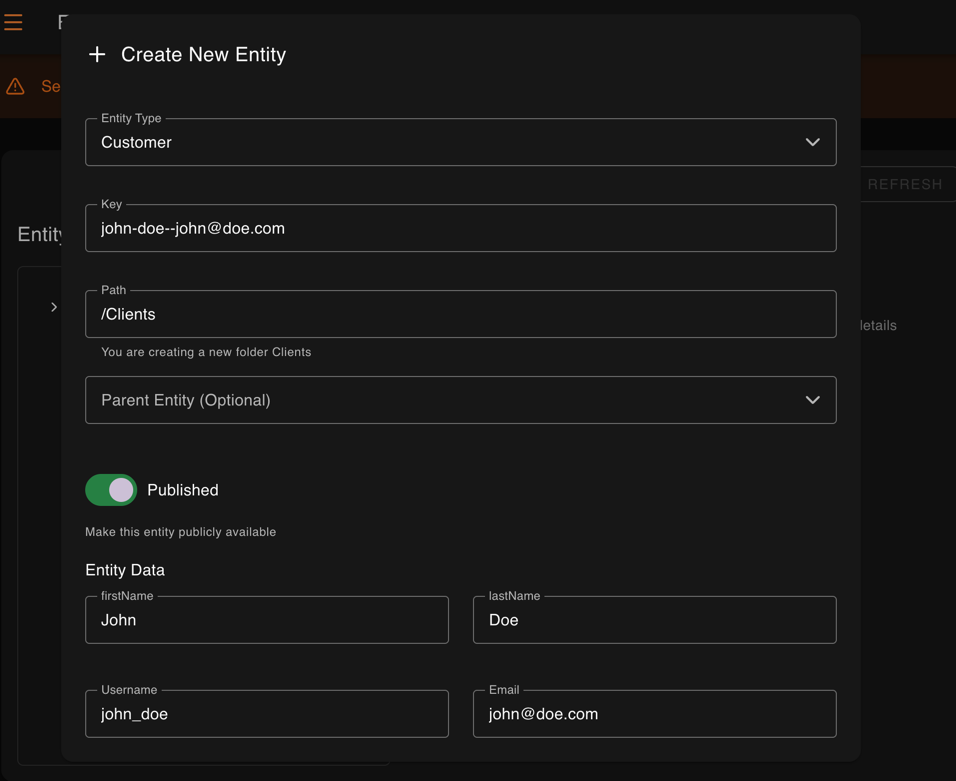Click the firstName field containing John
This screenshot has width=956, height=781.
[266, 620]
